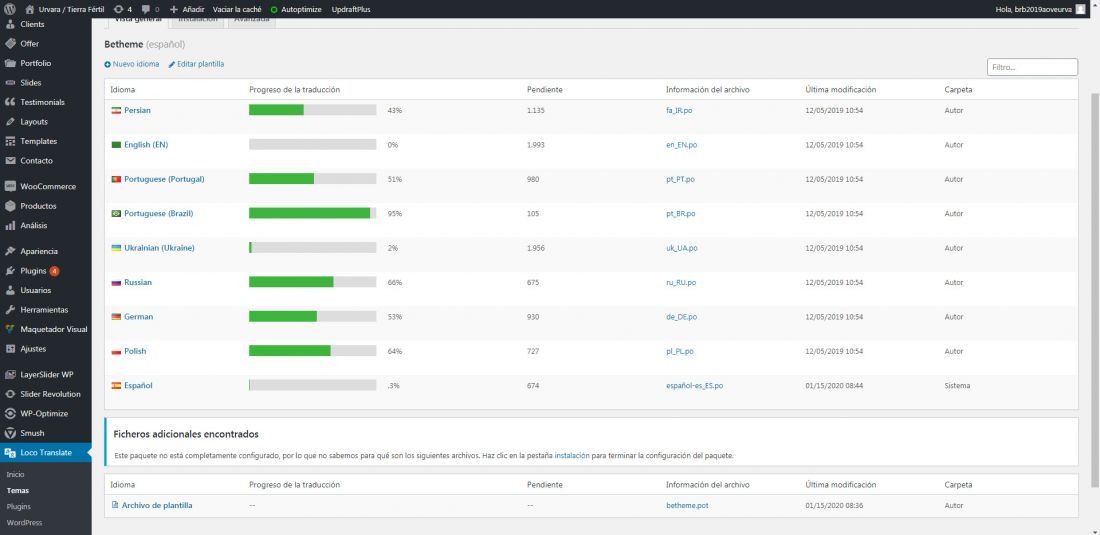This screenshot has width=1100, height=535.
Task: Click the Portuguese (Brazil) 95% progress bar
Action: (x=312, y=213)
